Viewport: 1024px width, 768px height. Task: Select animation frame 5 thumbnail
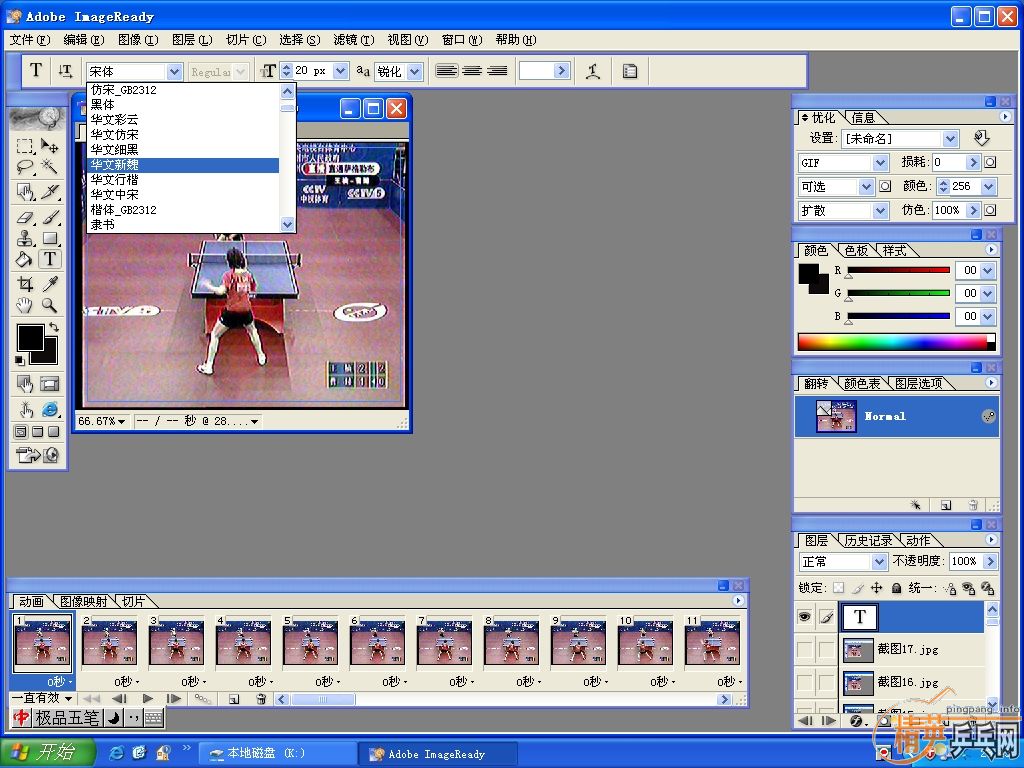point(310,643)
